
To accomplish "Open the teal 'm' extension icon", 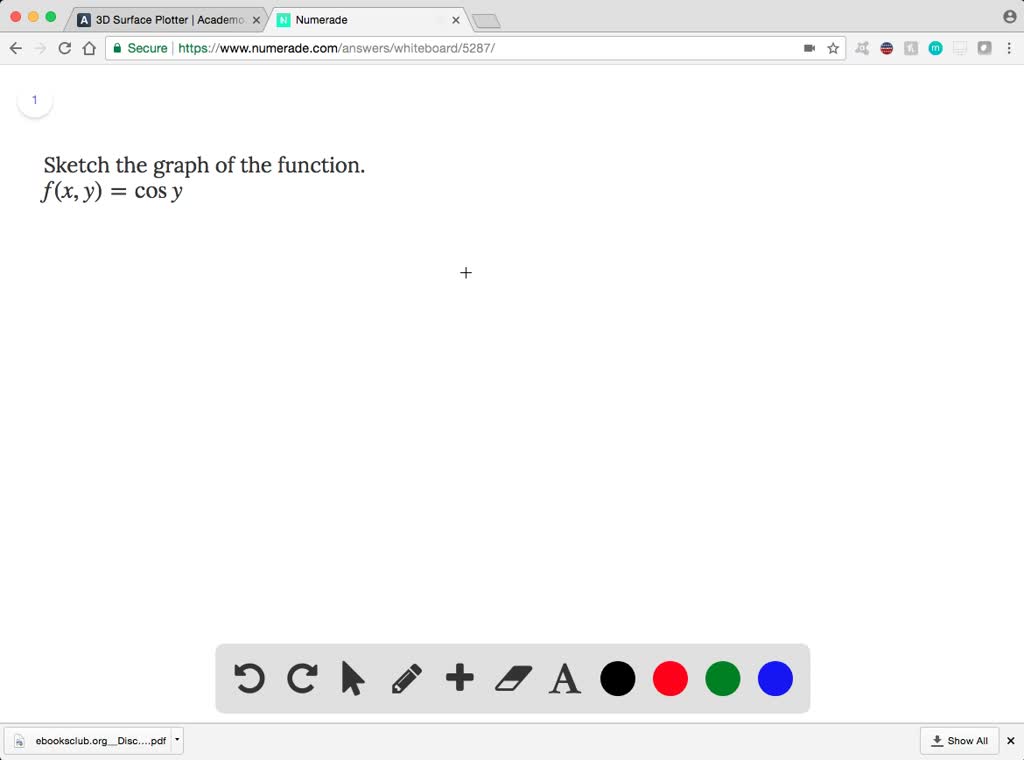I will click(934, 47).
